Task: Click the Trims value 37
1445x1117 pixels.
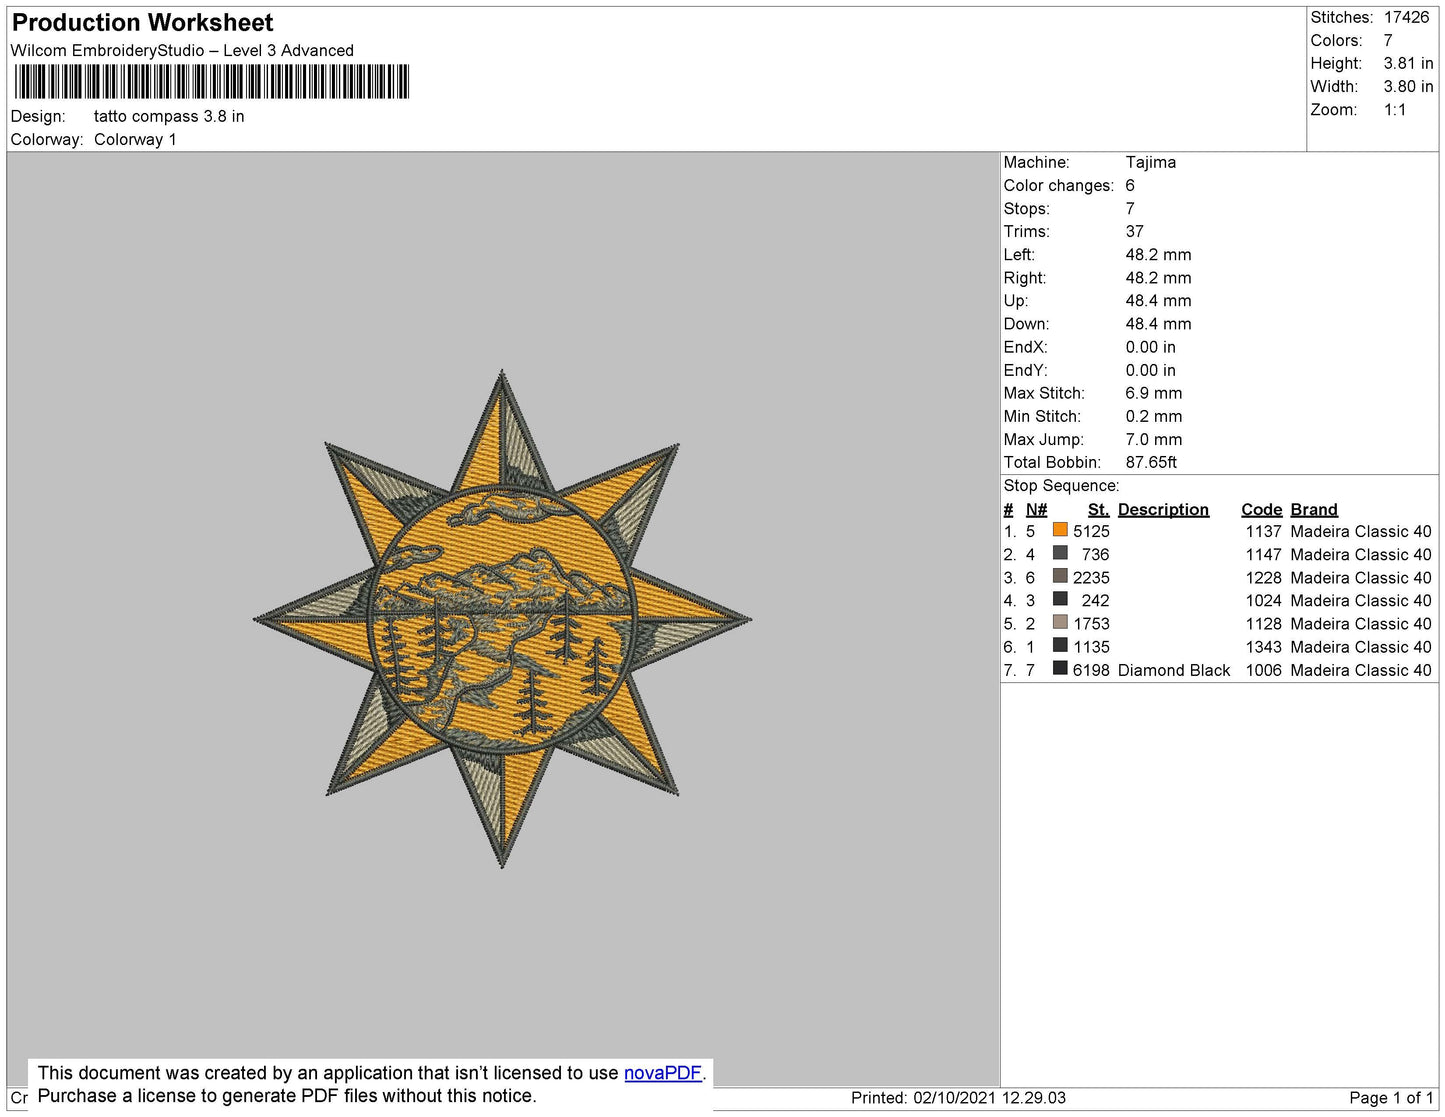Action: tap(1135, 231)
